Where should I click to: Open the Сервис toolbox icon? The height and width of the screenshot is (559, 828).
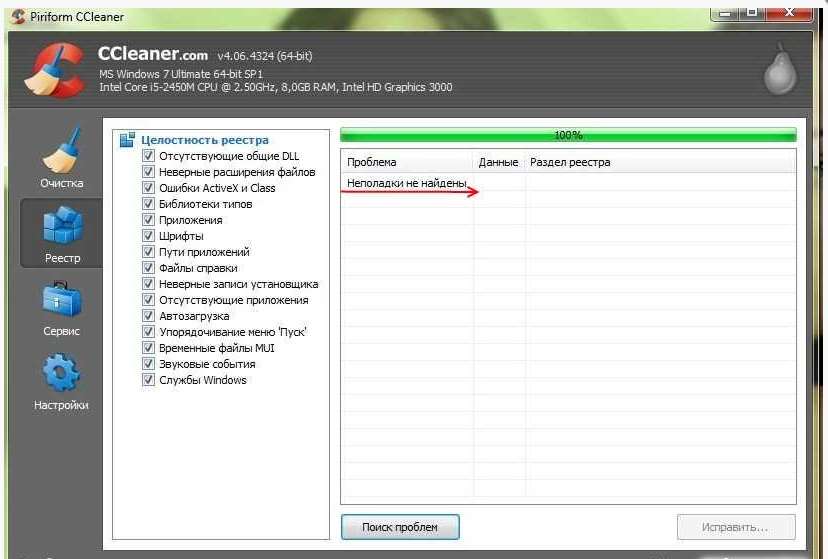tap(62, 300)
